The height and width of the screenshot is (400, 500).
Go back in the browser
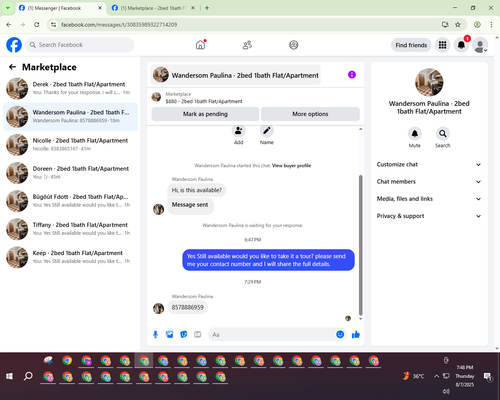tap(9, 25)
